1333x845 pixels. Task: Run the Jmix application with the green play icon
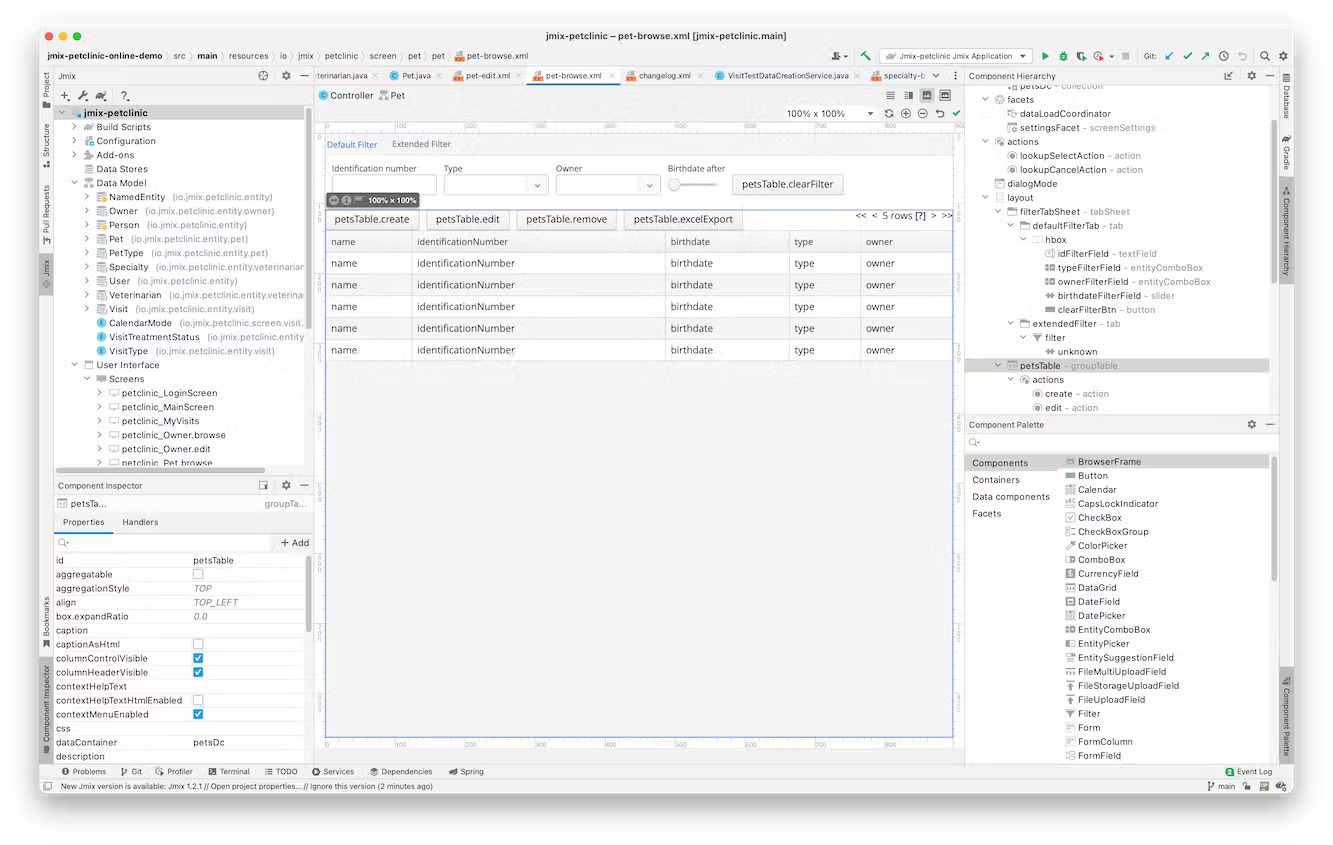[x=1045, y=56]
